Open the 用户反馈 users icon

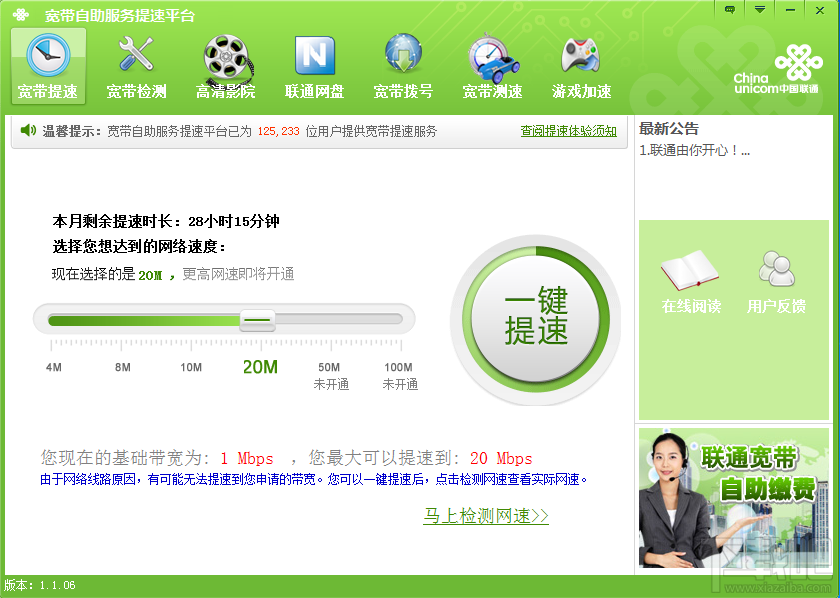[776, 268]
